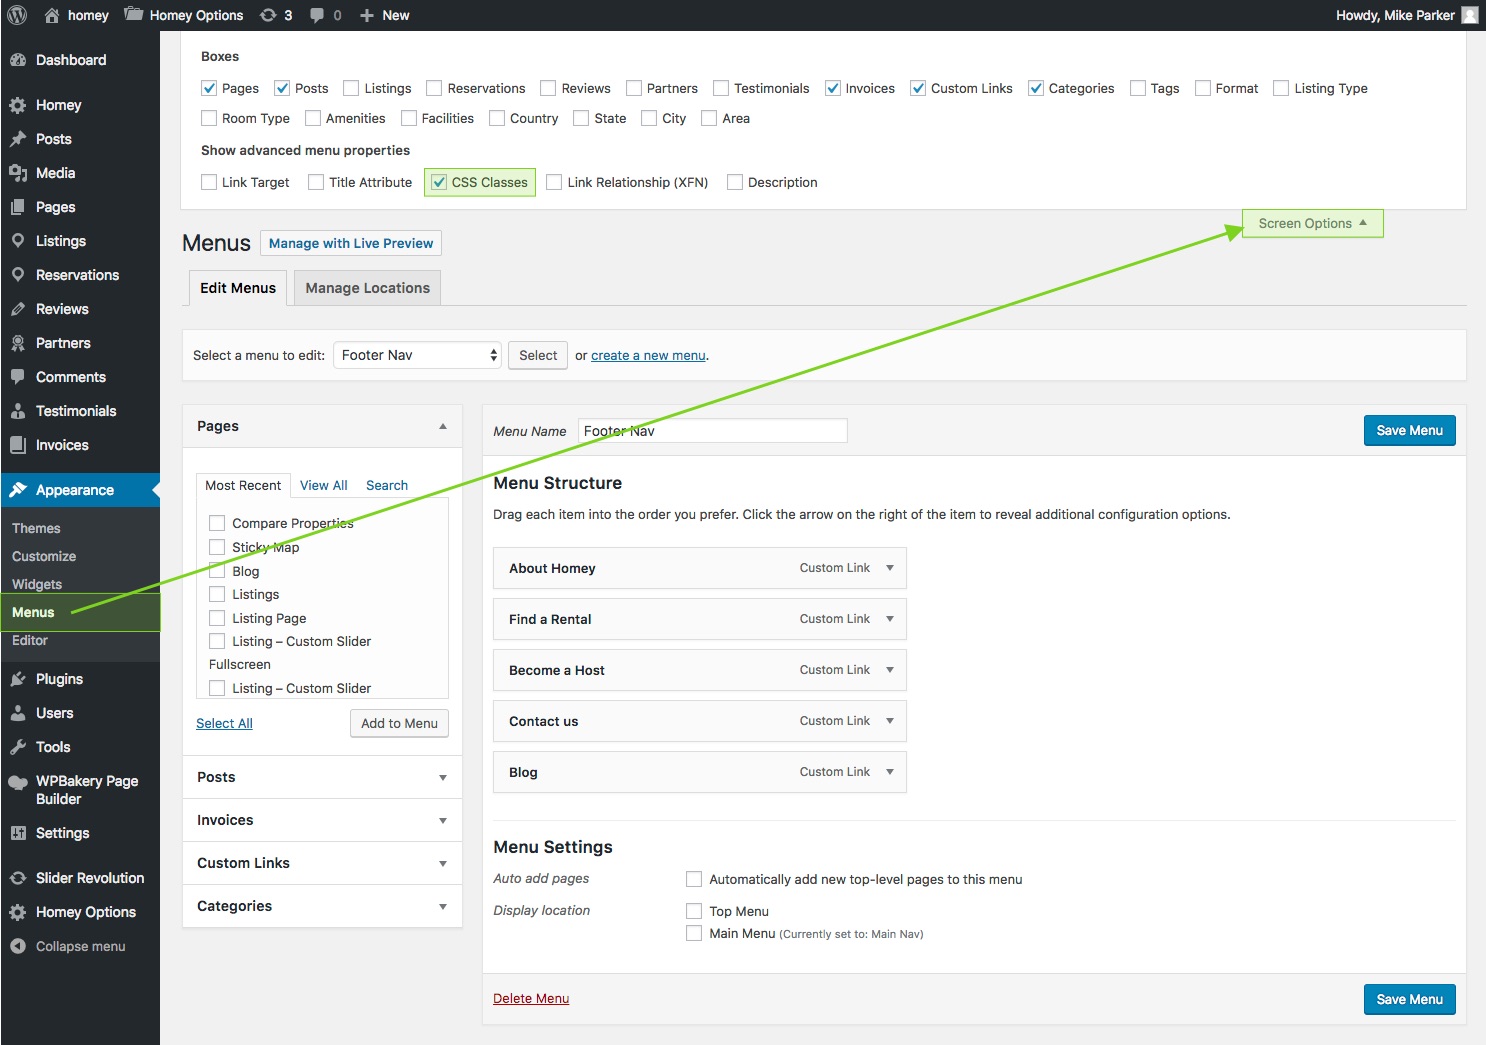
Task: Click the Appearance paintbrush icon
Action: coord(18,490)
